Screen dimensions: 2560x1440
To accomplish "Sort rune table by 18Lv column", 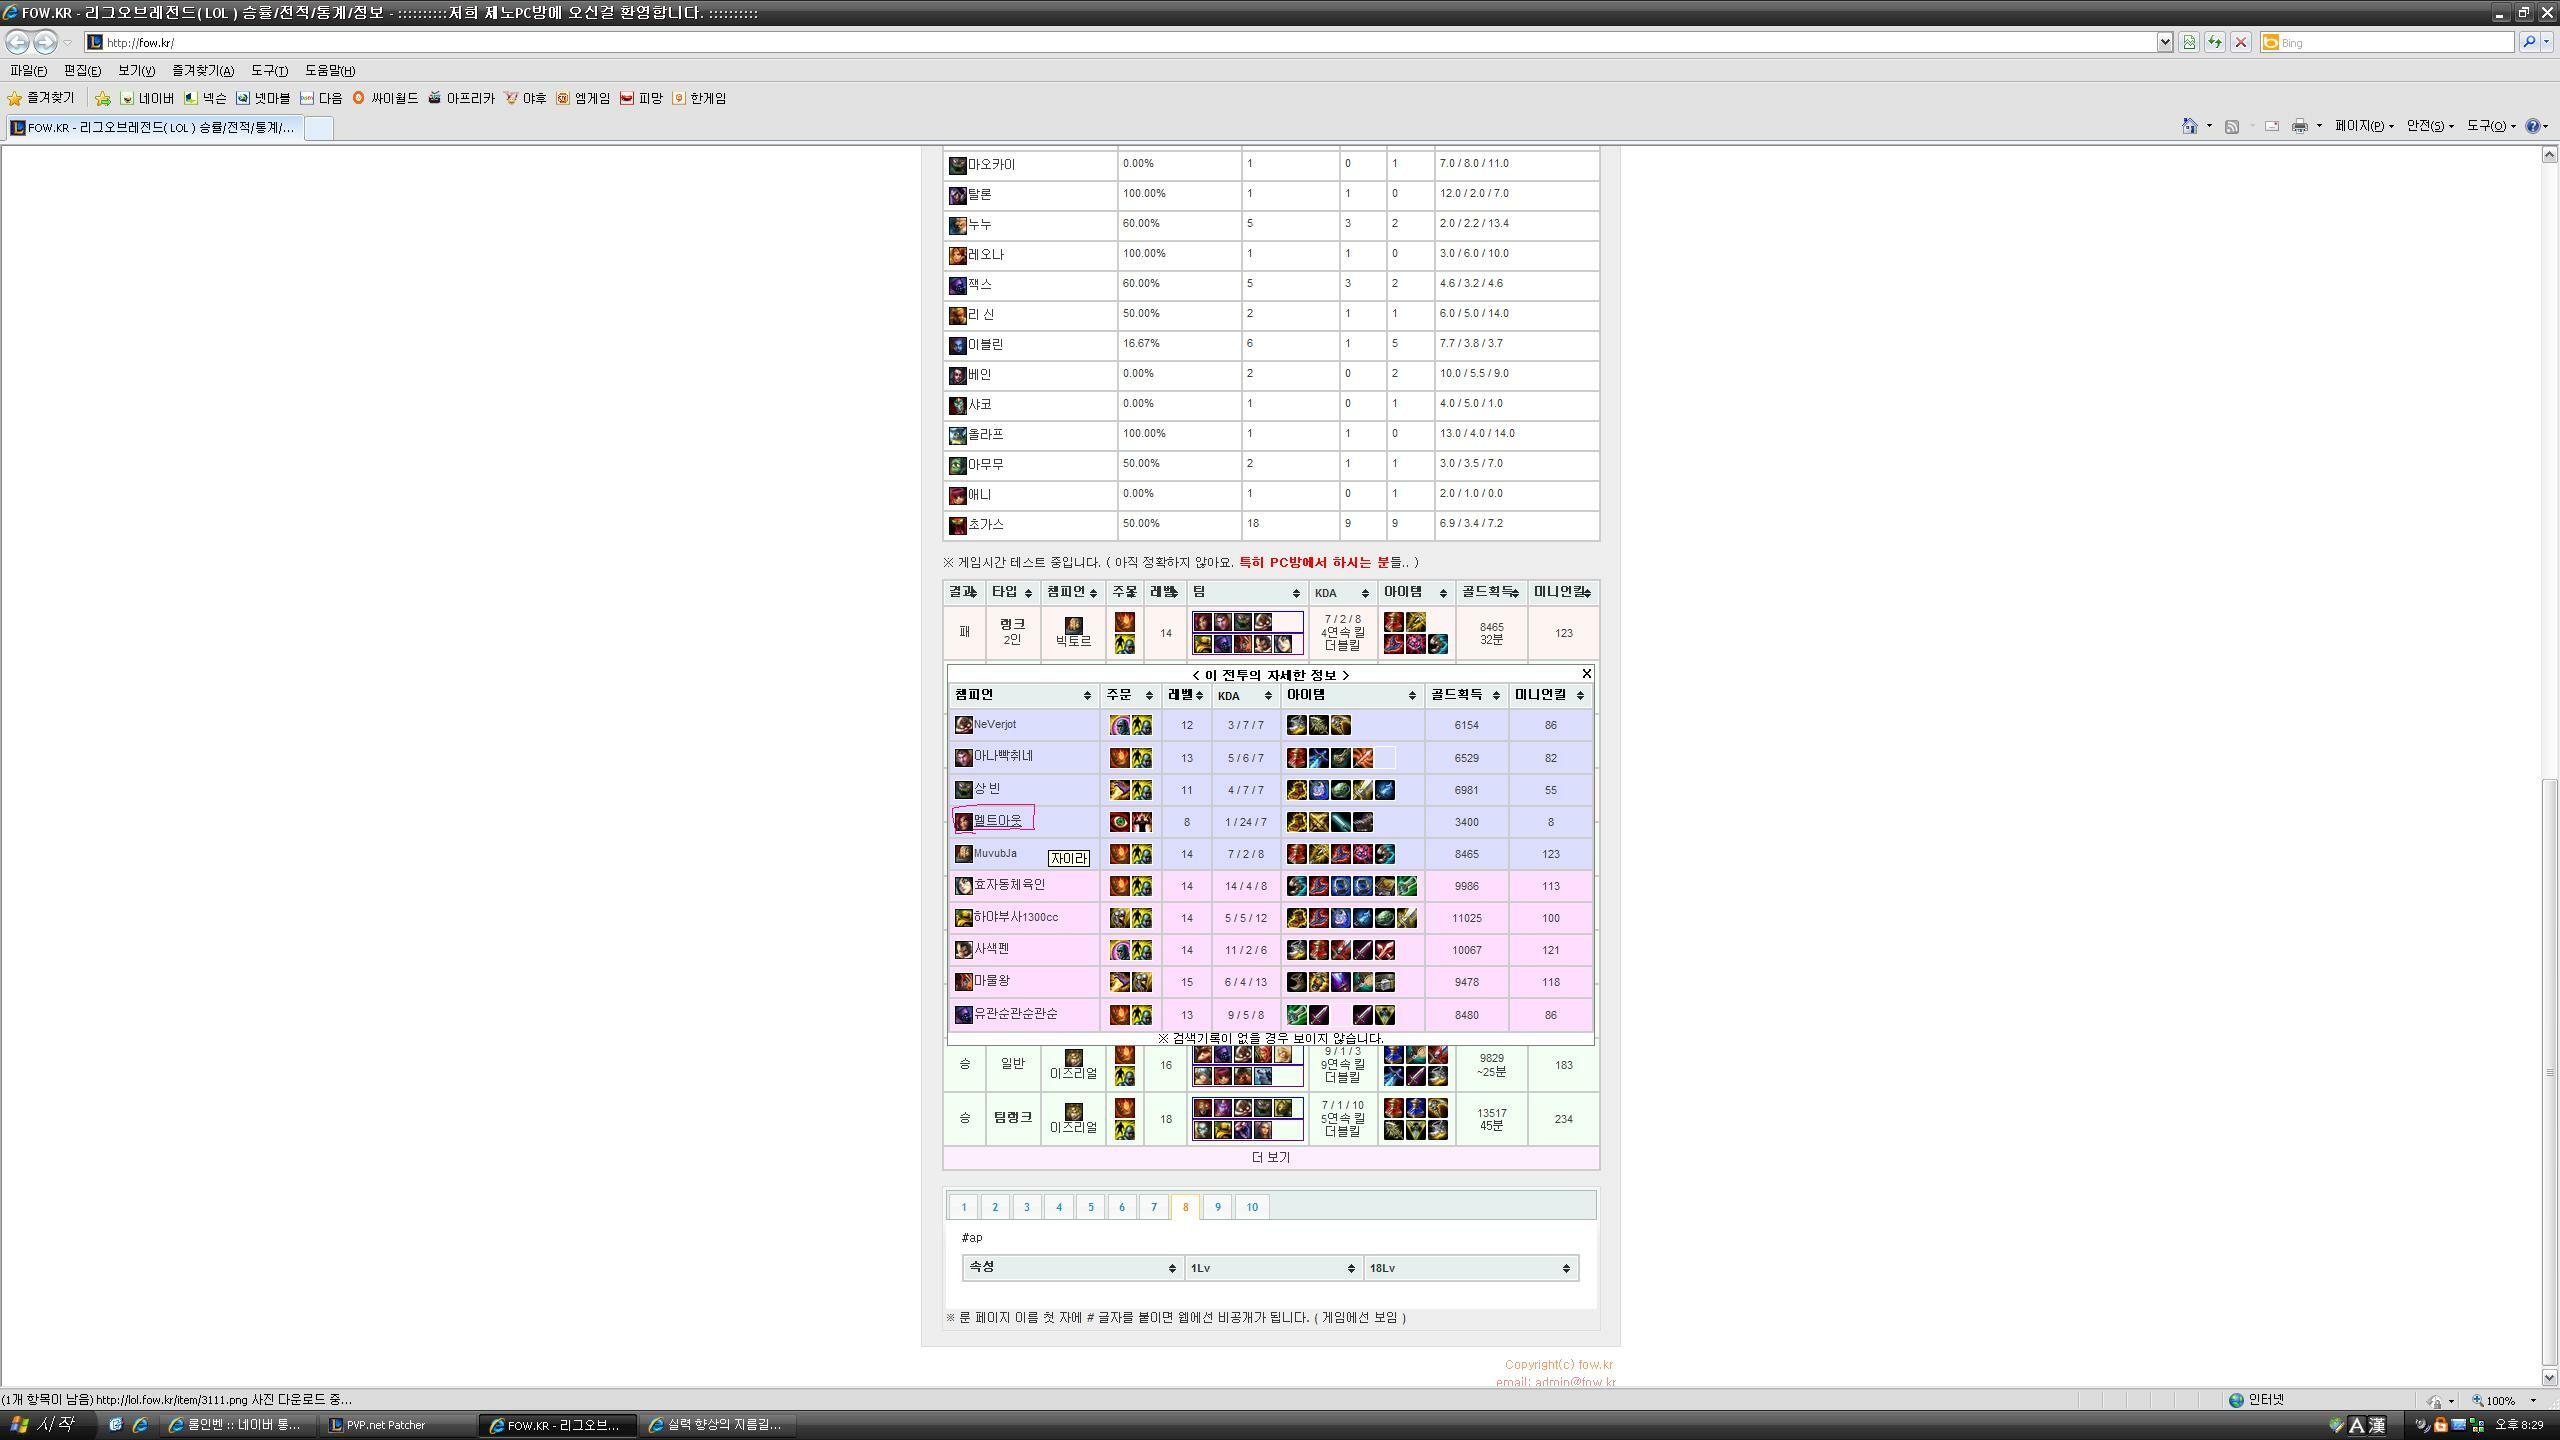I will tap(1470, 1268).
